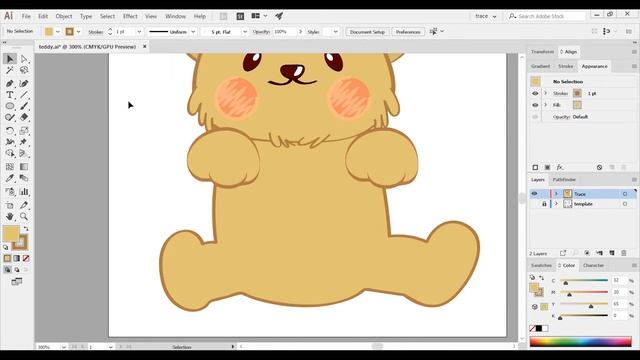
Task: Open the trace workspace switcher
Action: point(486,16)
